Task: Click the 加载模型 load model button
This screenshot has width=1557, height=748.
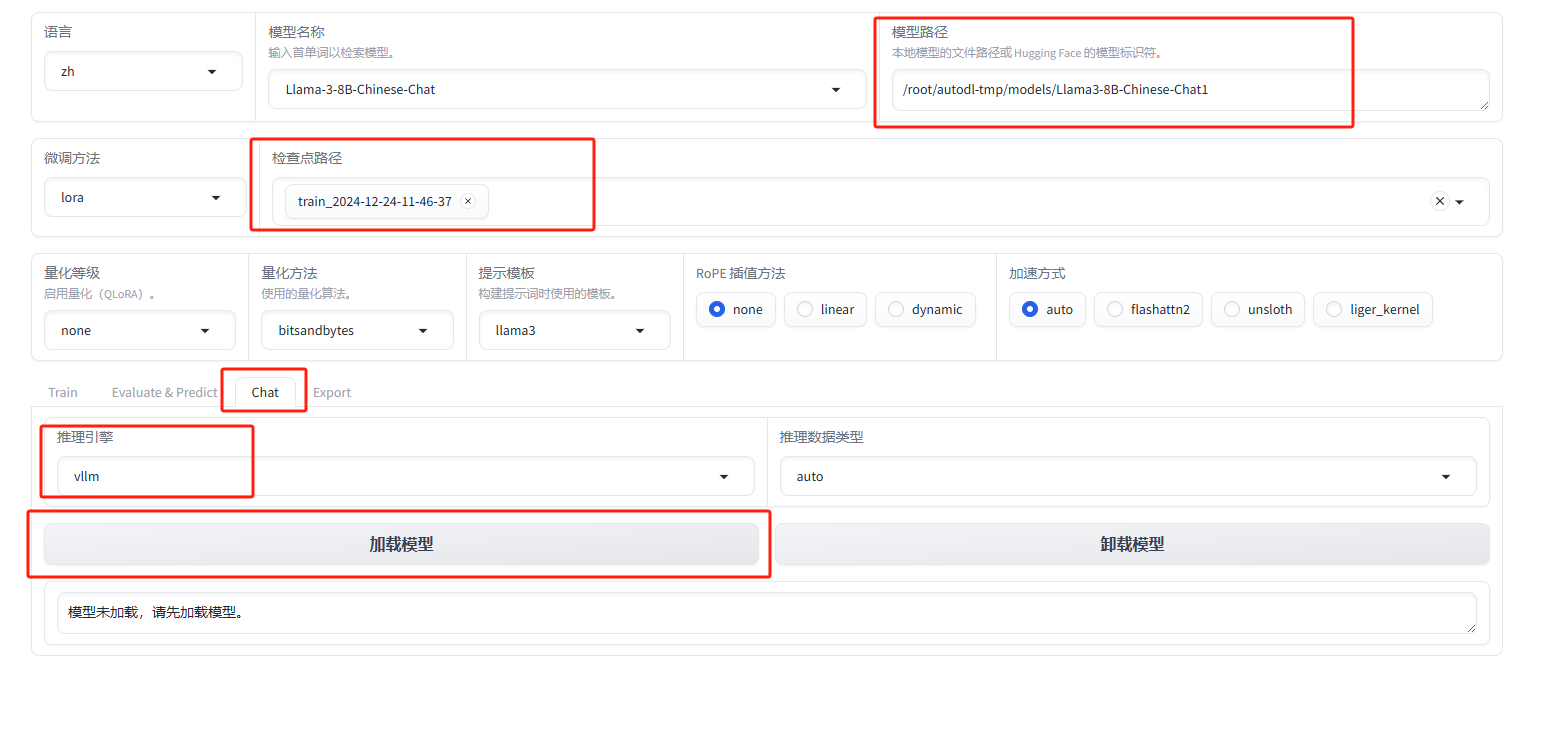Action: (401, 545)
